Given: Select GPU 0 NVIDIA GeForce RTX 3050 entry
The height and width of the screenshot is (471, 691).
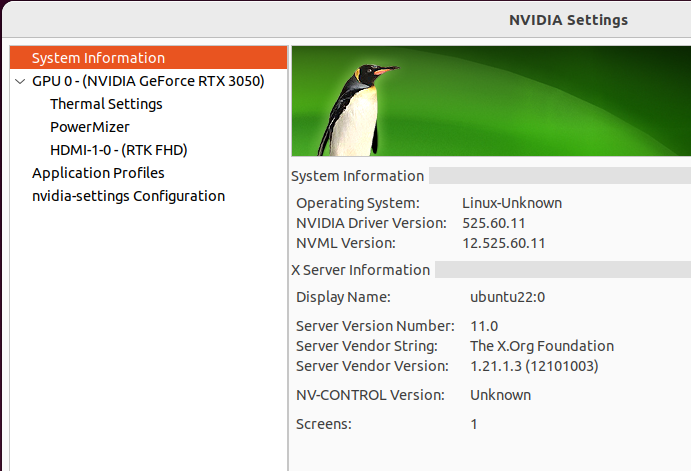Looking at the screenshot, I should (x=148, y=81).
